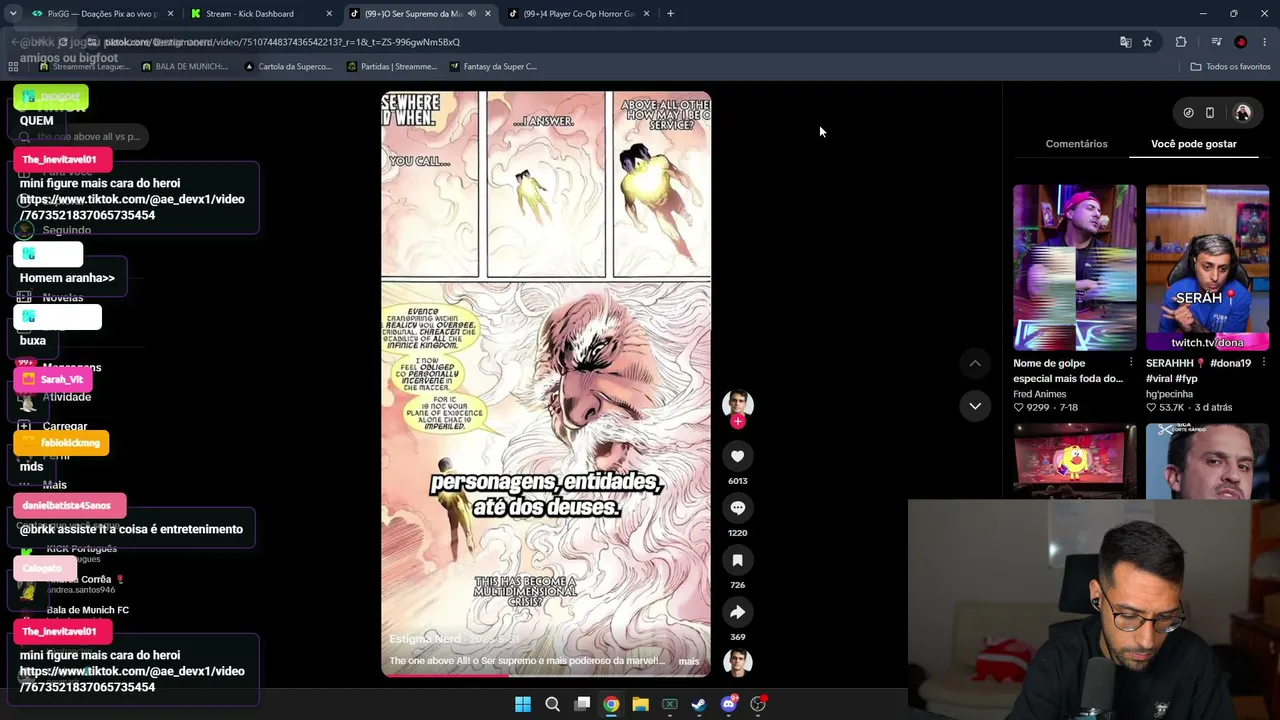
Task: Open Discord from the taskbar
Action: pyautogui.click(x=729, y=704)
